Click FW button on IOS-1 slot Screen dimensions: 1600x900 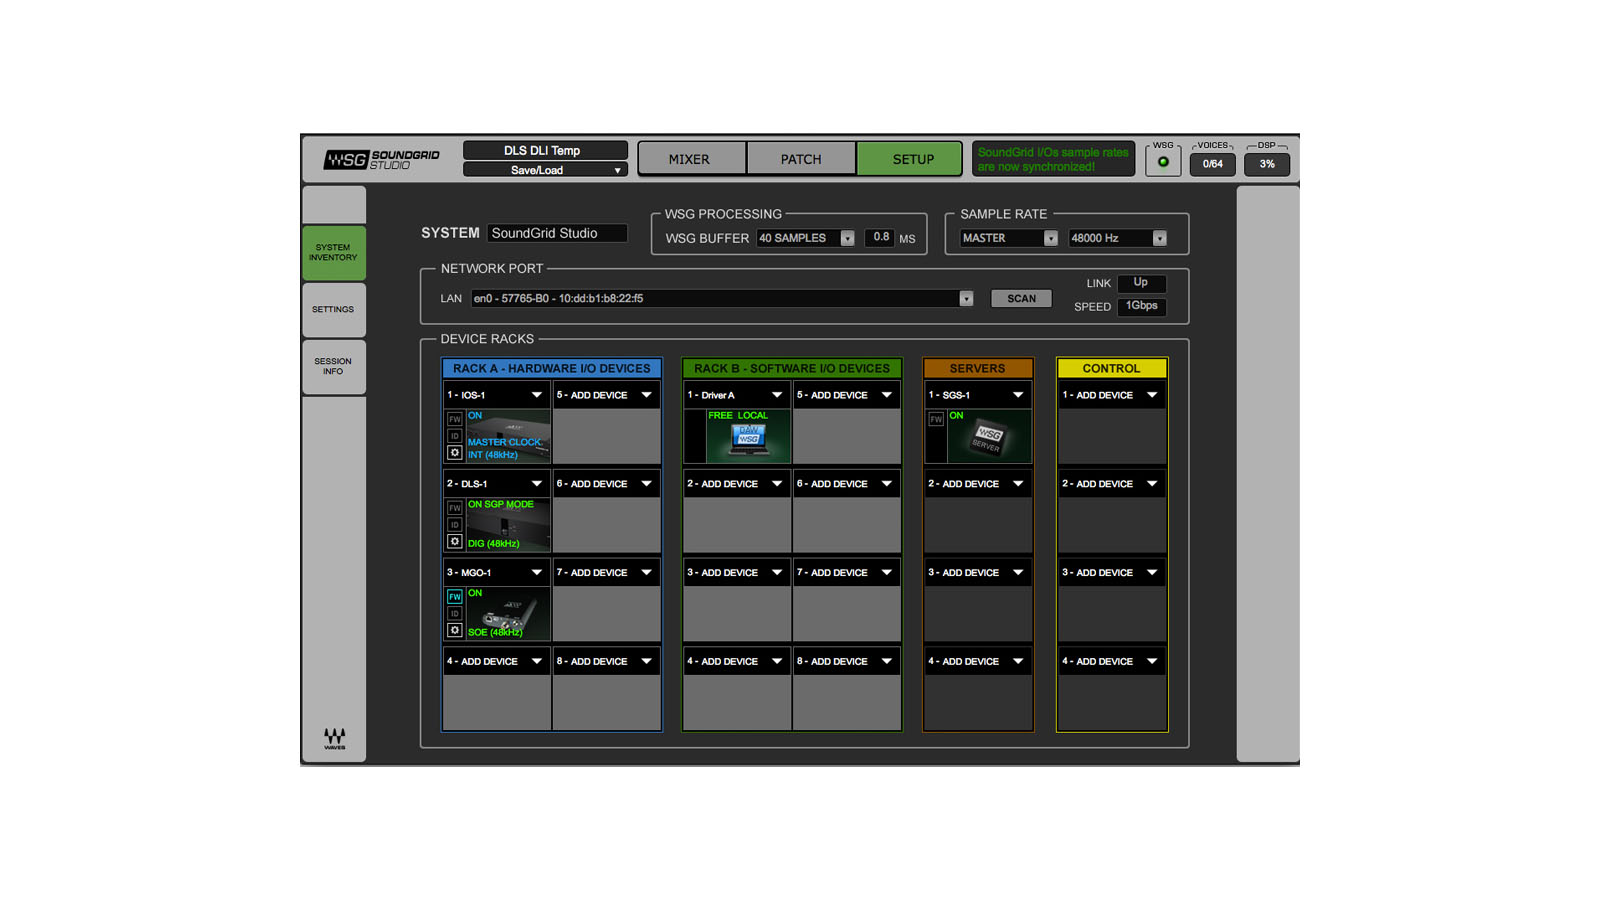pos(455,419)
